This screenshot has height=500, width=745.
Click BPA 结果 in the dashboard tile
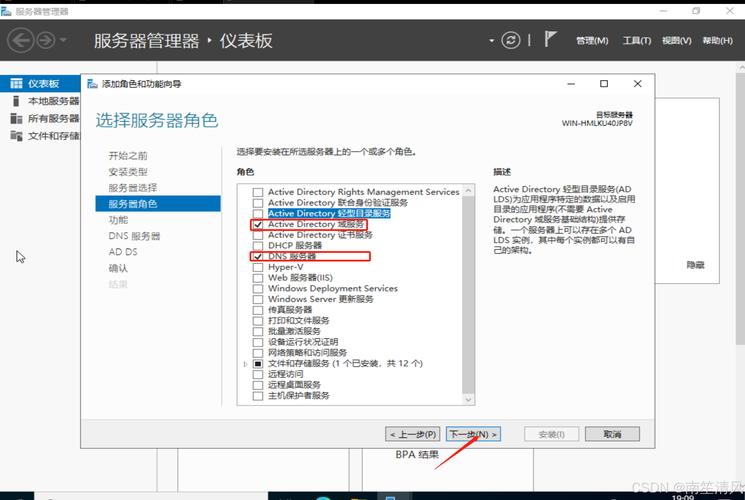(x=417, y=454)
